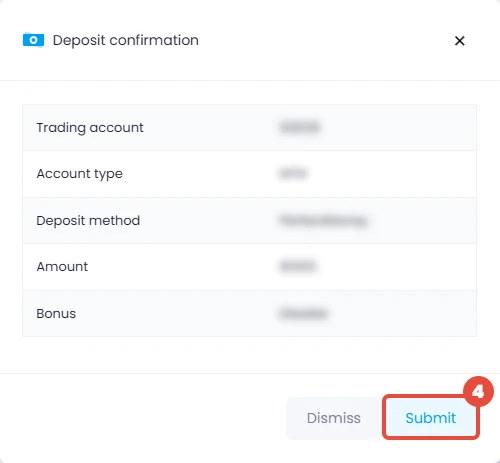This screenshot has width=500, height=463.
Task: Select the Bonus label
Action: 56,313
